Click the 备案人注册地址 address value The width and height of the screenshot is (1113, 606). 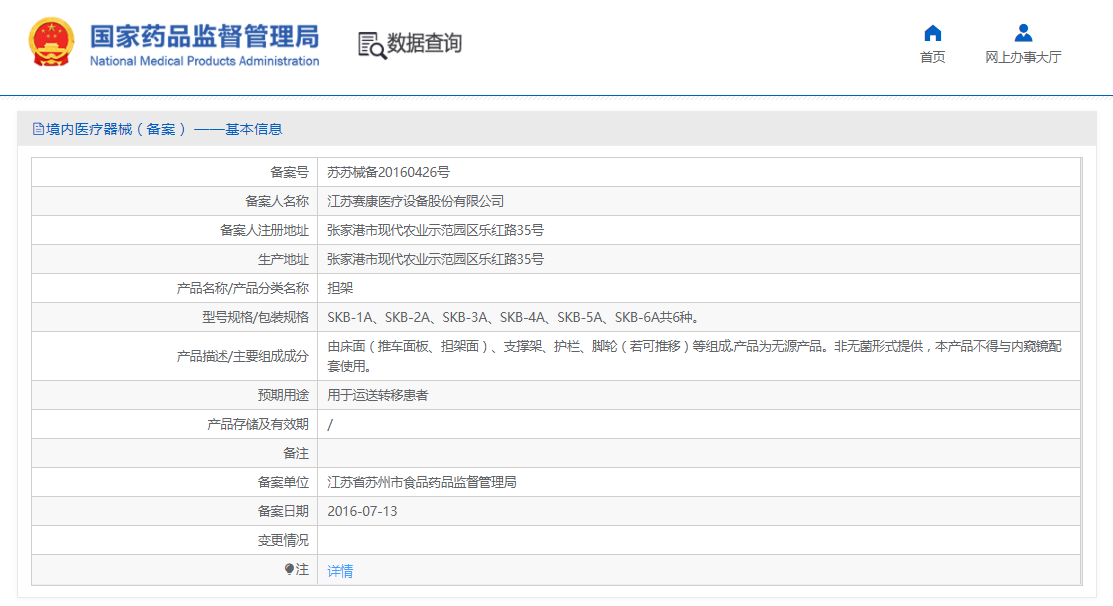pyautogui.click(x=435, y=231)
